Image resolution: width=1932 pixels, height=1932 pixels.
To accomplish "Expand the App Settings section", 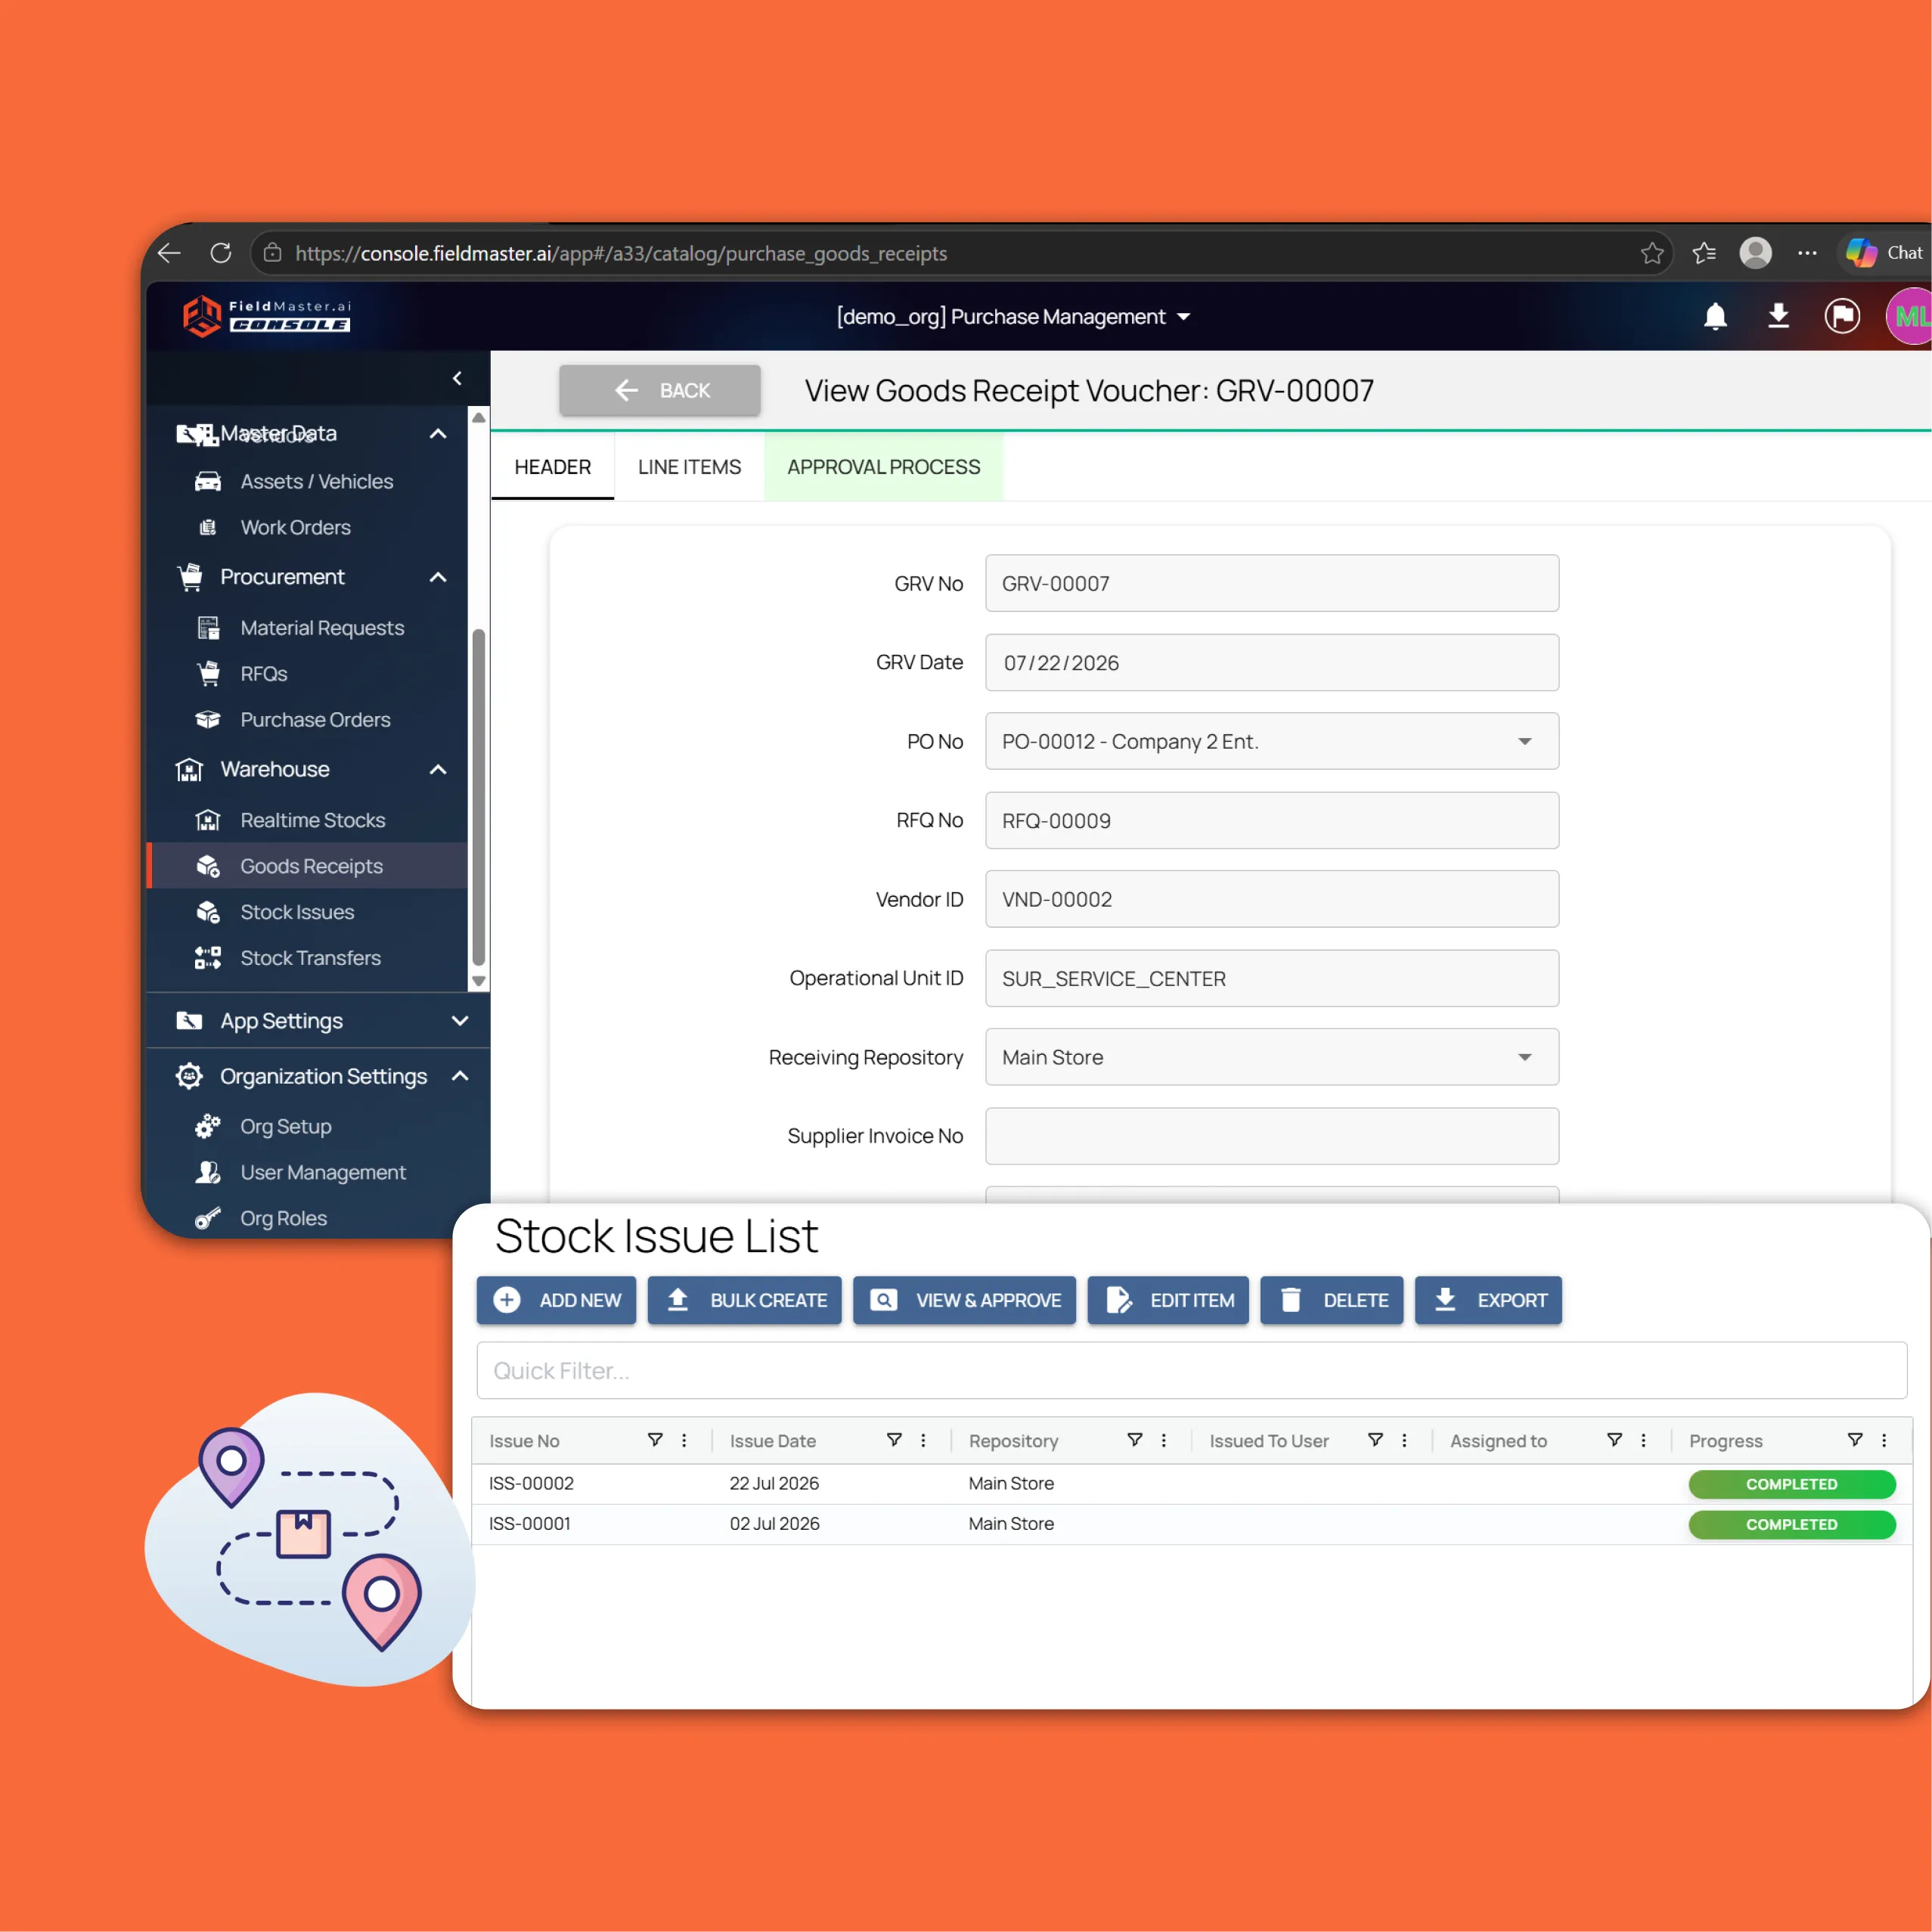I will 460,1021.
